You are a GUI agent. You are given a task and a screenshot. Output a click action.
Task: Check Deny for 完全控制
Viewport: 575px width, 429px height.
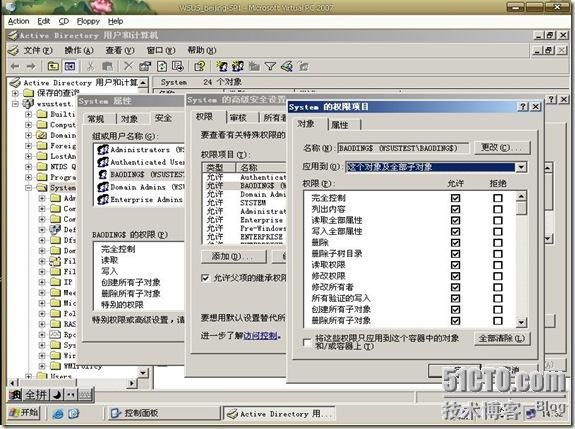[498, 198]
